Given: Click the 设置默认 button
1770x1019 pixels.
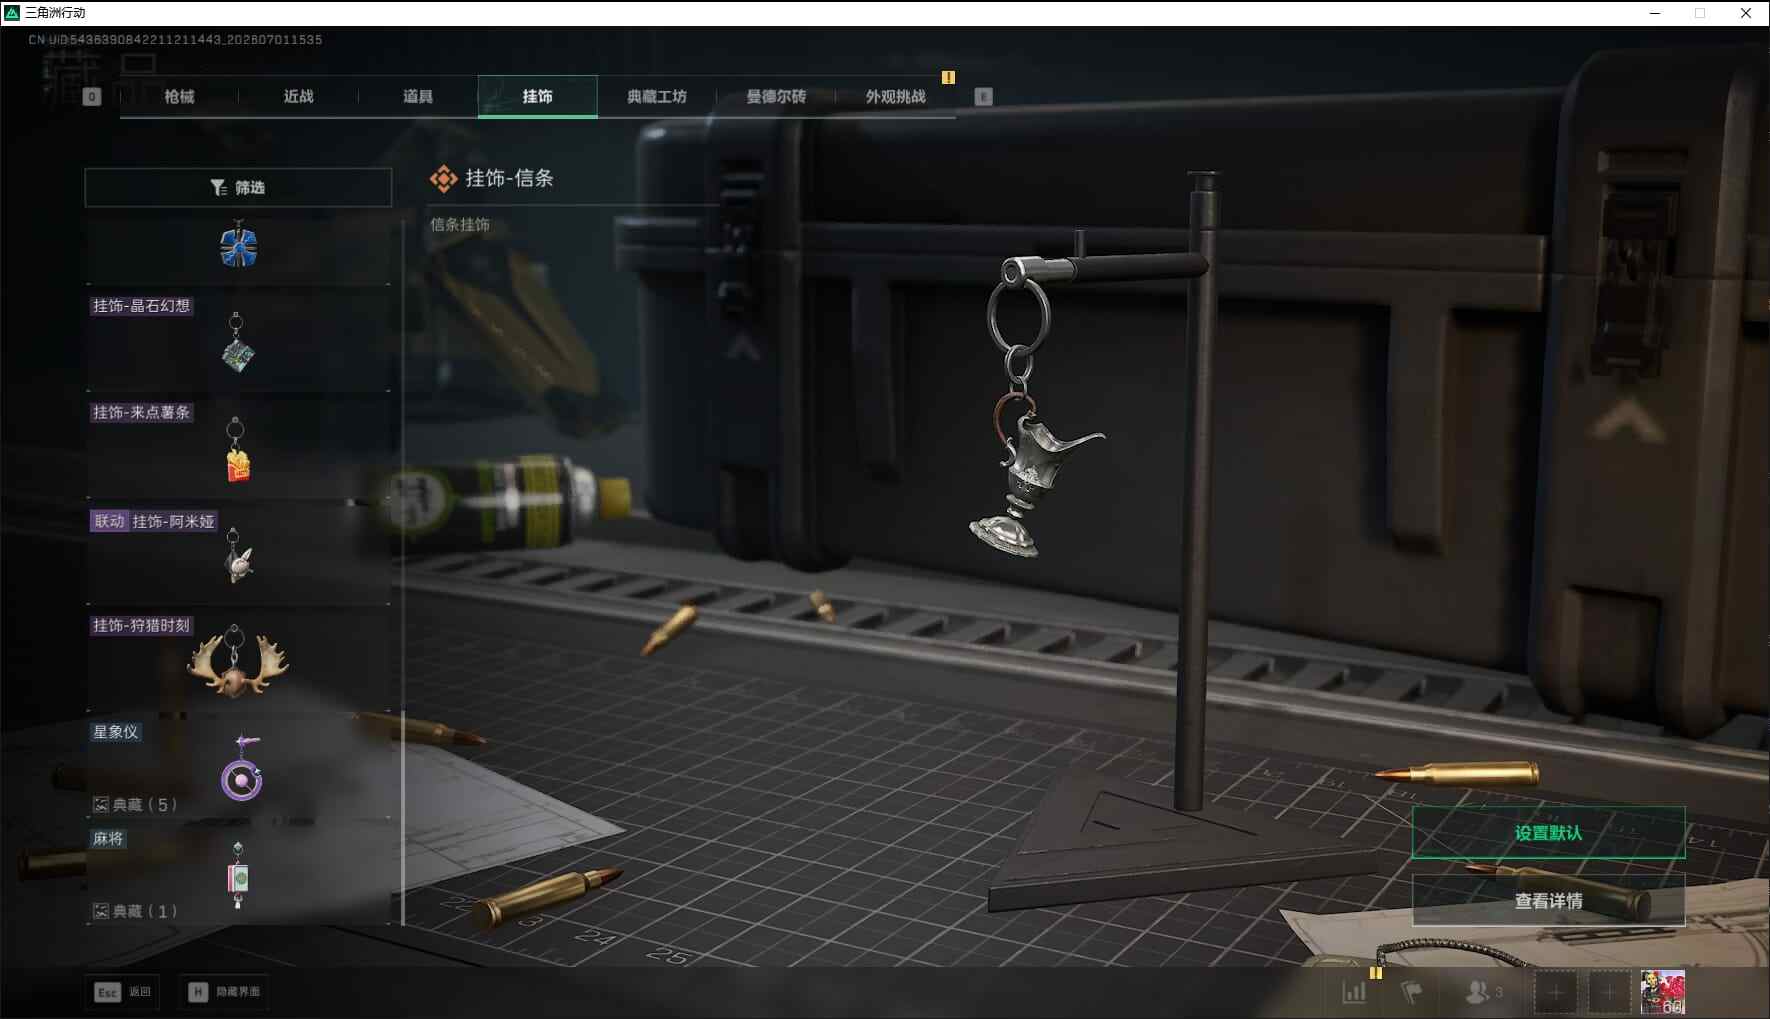Looking at the screenshot, I should [1548, 833].
